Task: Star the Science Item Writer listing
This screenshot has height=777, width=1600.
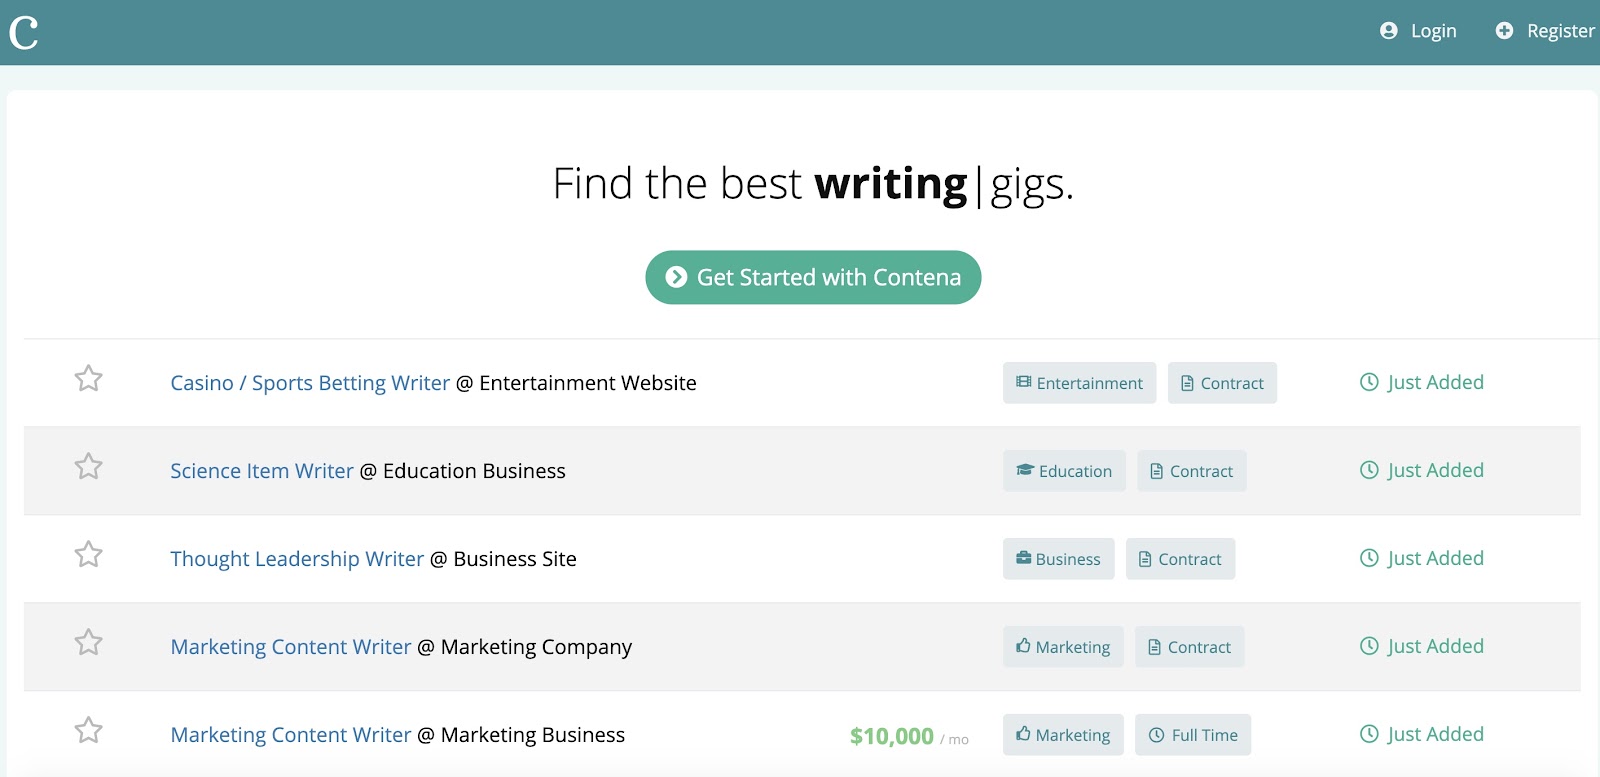Action: [x=89, y=466]
